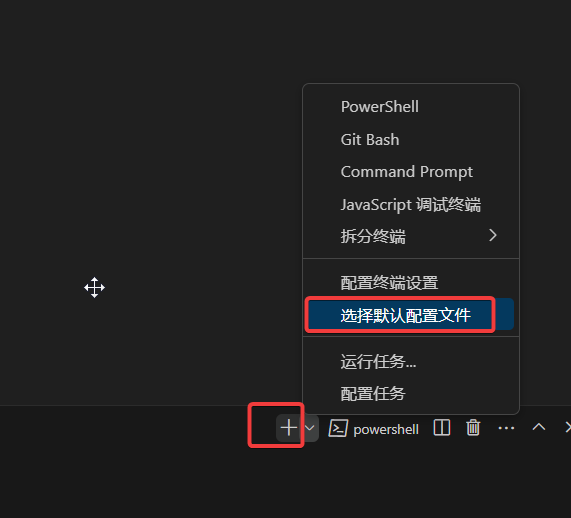571x518 pixels.
Task: Open the launch profile dropdown chevron
Action: 310,428
